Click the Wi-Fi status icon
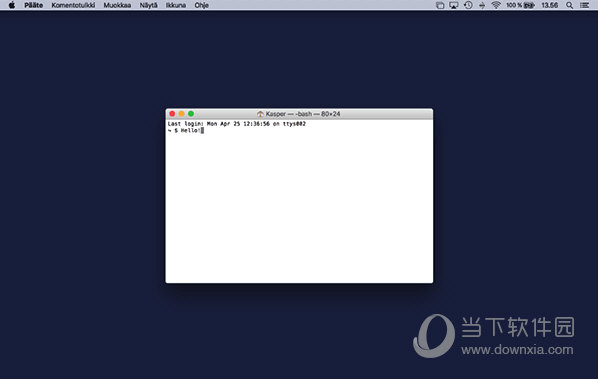The image size is (598, 379). 496,5
